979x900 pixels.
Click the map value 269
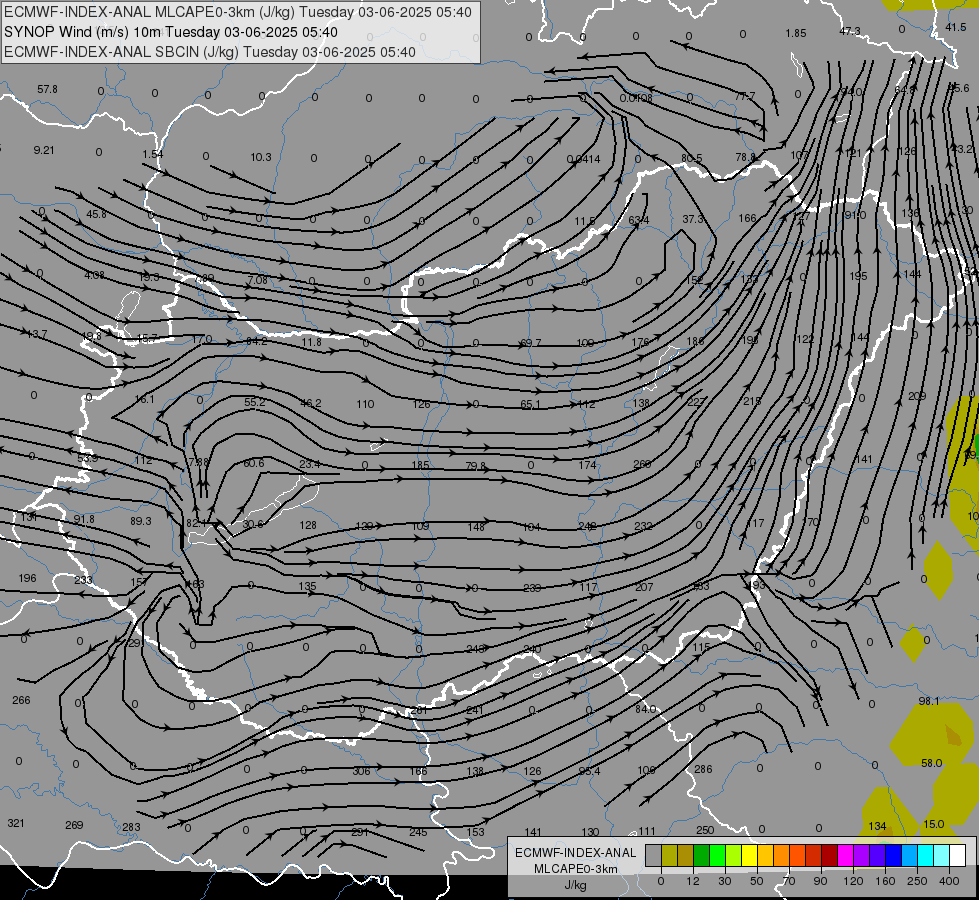[x=74, y=825]
